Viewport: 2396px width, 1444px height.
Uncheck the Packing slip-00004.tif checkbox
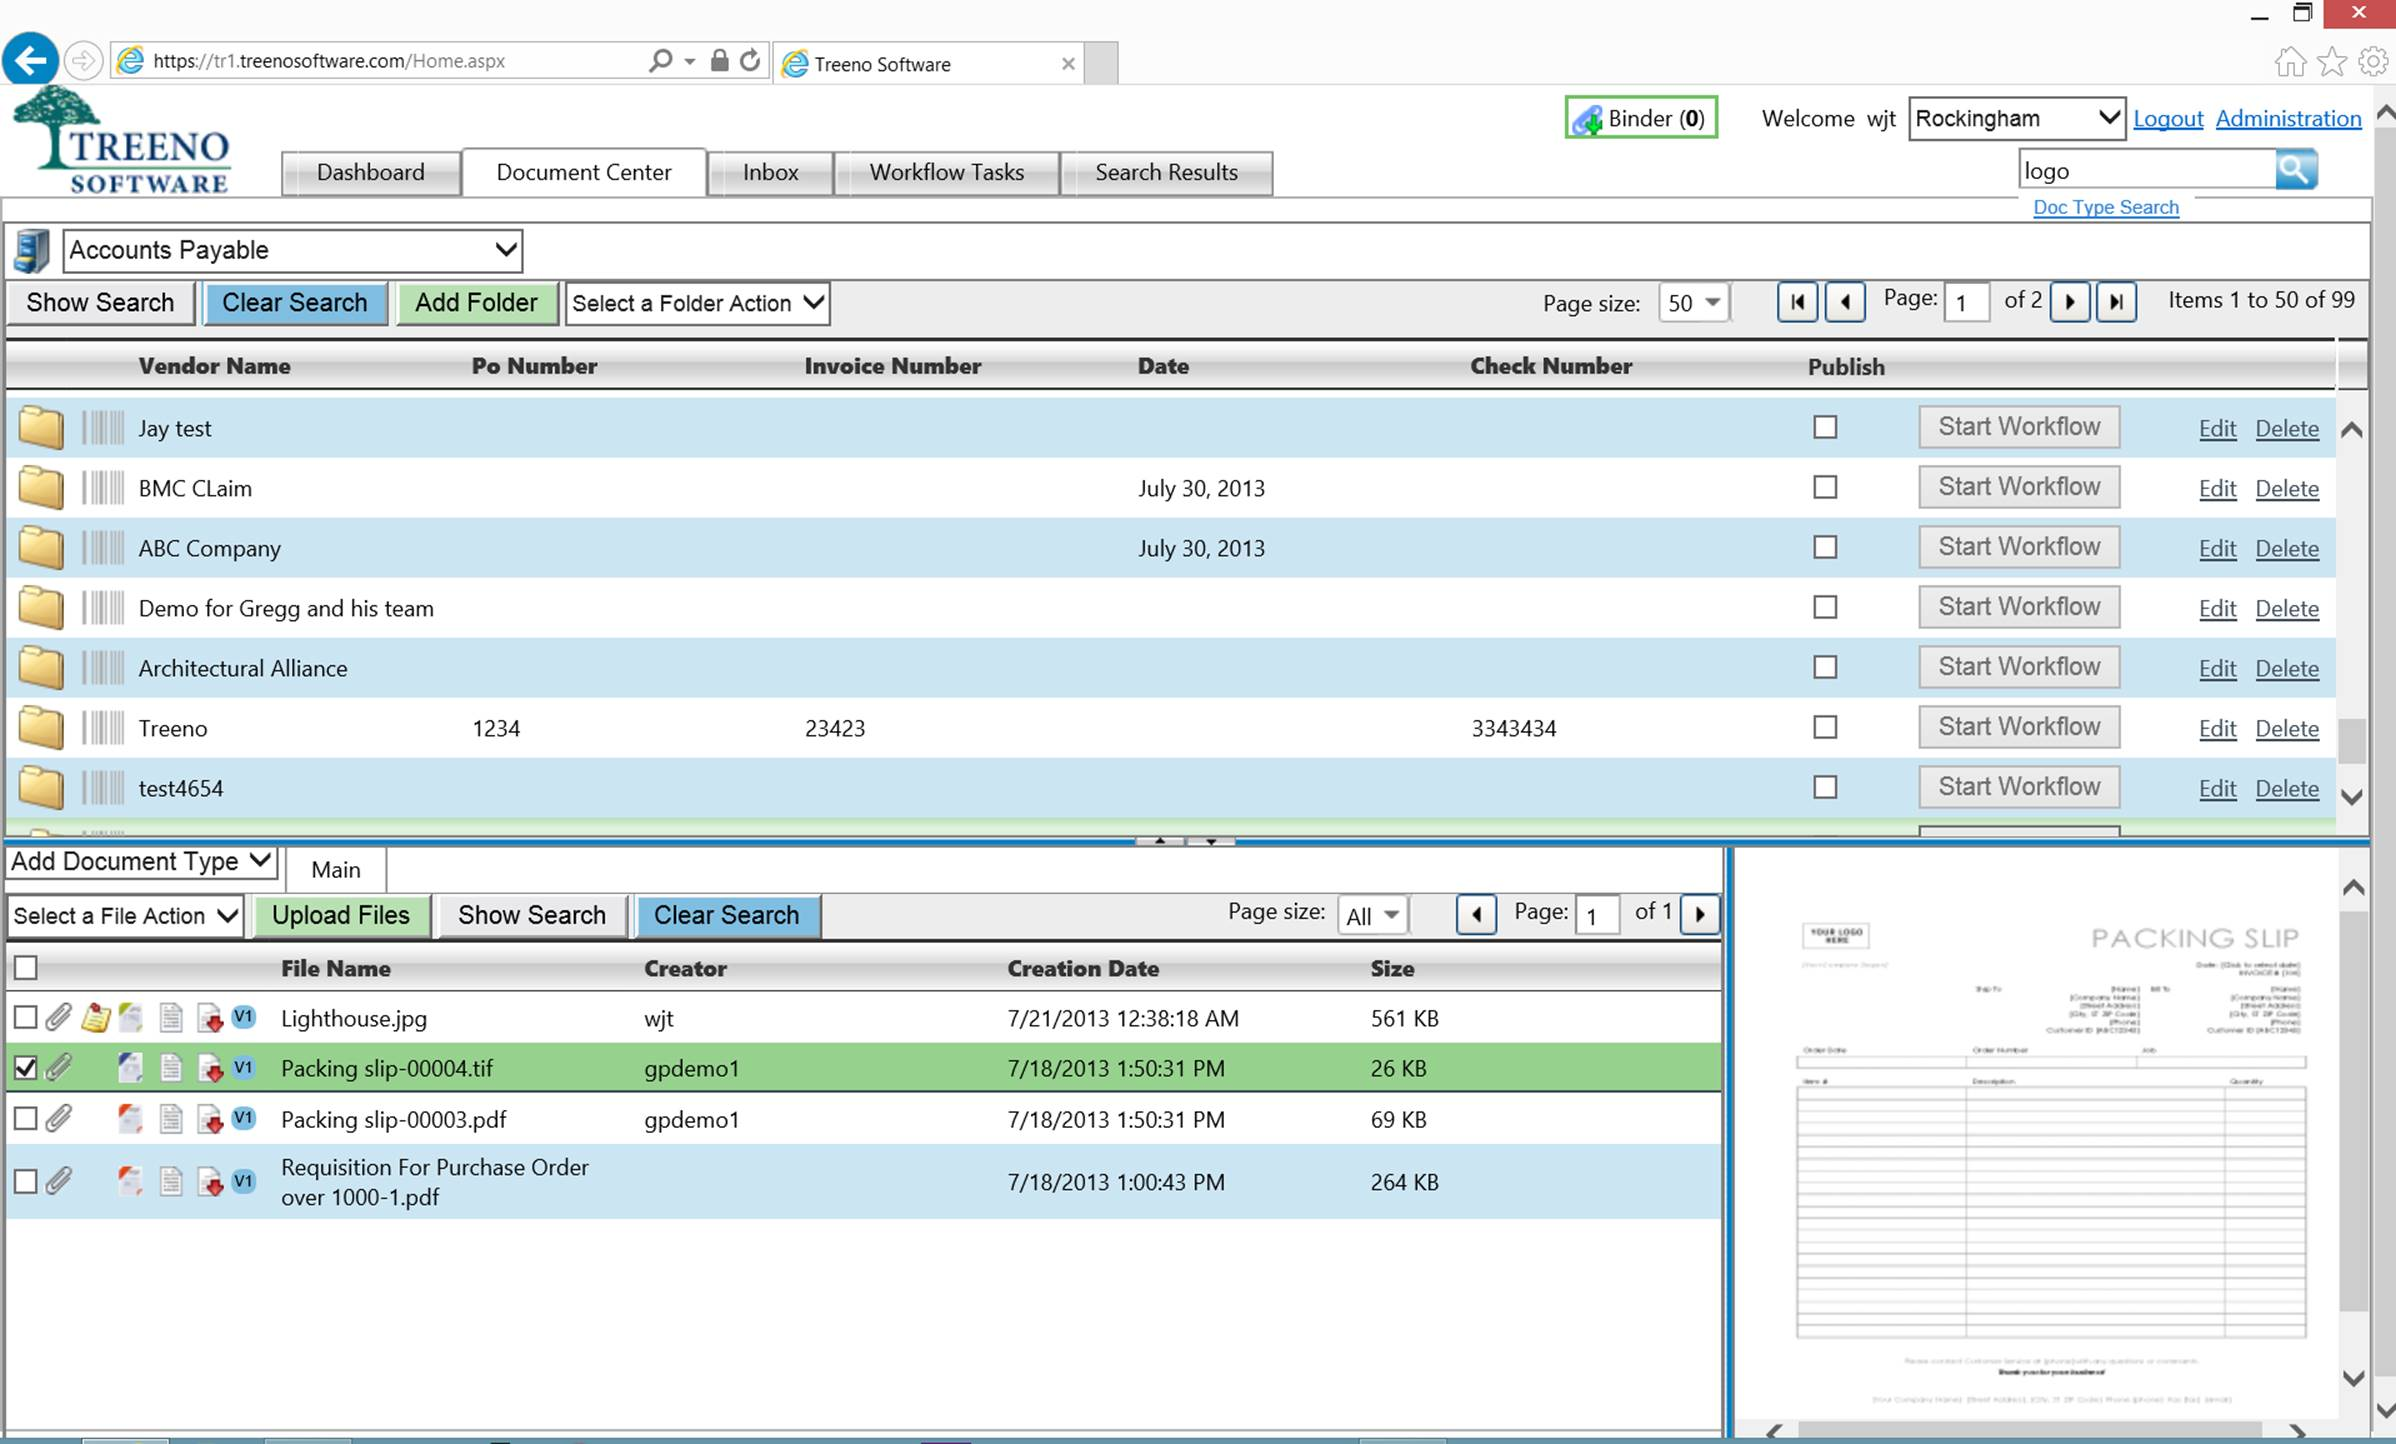[26, 1068]
